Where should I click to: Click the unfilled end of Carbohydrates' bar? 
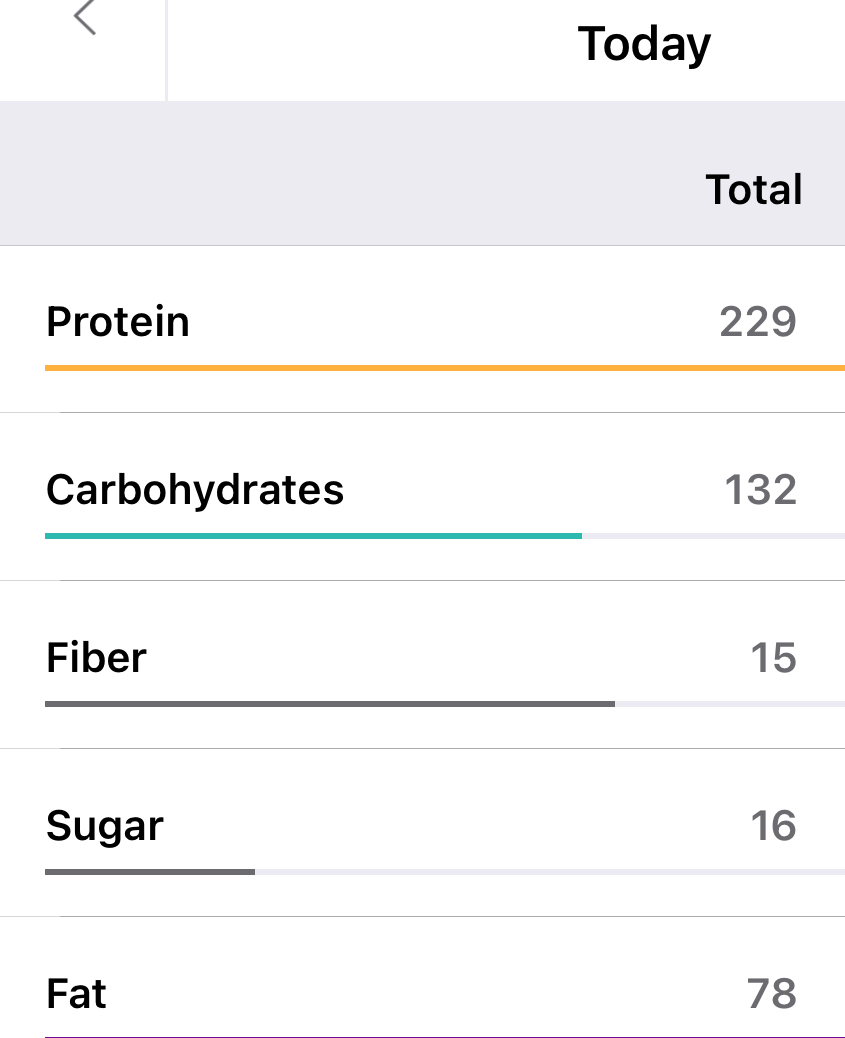tap(713, 536)
